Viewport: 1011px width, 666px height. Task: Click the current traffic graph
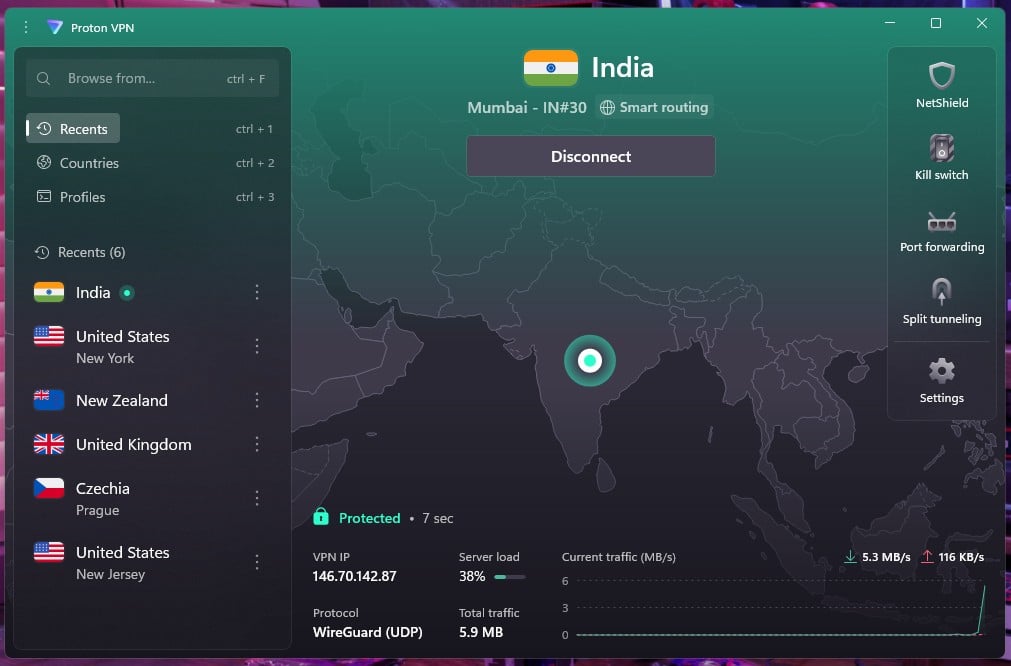780,607
